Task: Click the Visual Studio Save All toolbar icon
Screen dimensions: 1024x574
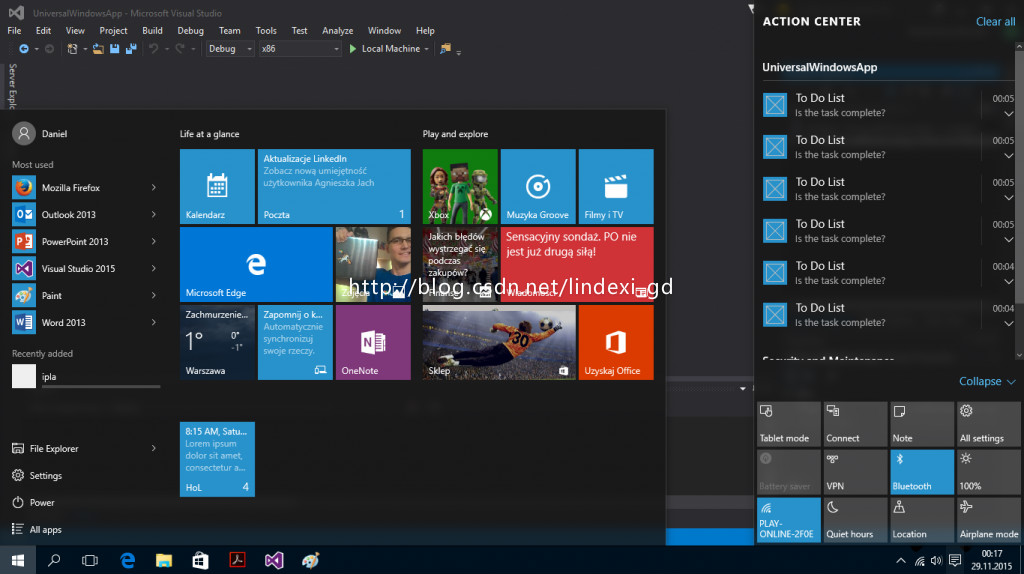Action: [x=131, y=49]
